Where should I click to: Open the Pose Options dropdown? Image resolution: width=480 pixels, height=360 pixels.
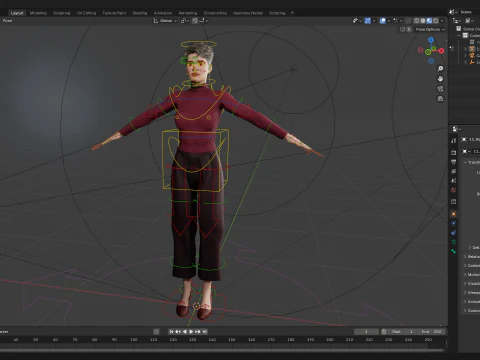[430, 29]
